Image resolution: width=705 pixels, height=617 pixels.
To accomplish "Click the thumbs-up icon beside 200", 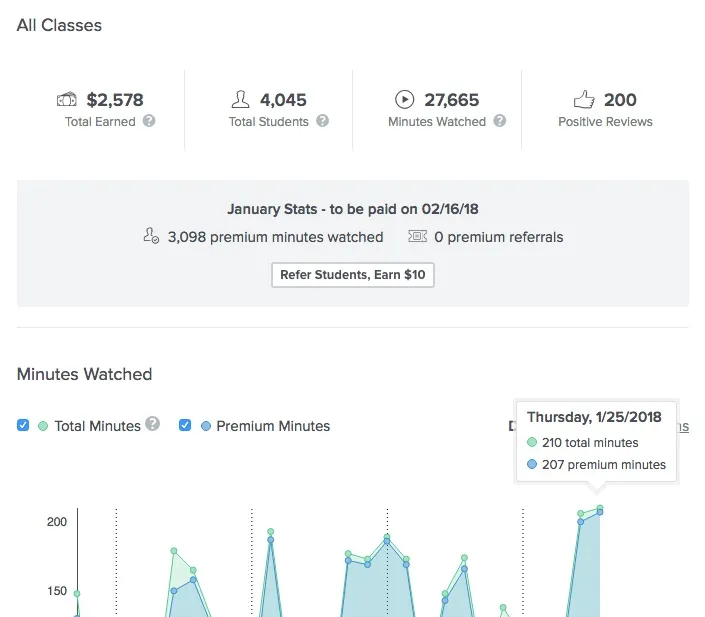I will point(584,99).
